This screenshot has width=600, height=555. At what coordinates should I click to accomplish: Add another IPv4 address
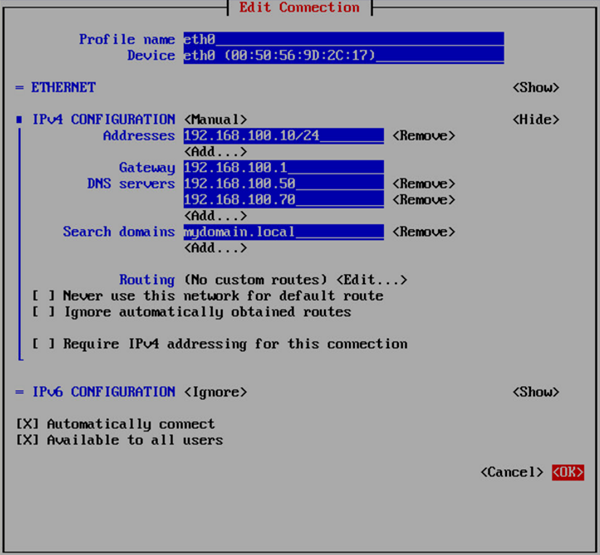click(x=215, y=152)
